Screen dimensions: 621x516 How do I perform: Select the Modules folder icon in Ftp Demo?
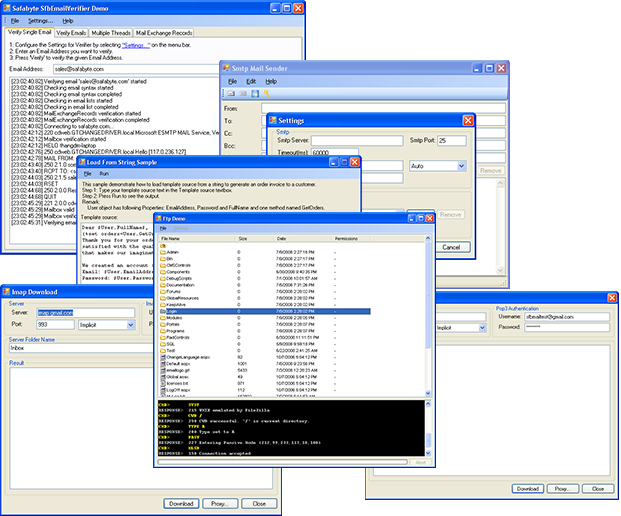point(163,318)
